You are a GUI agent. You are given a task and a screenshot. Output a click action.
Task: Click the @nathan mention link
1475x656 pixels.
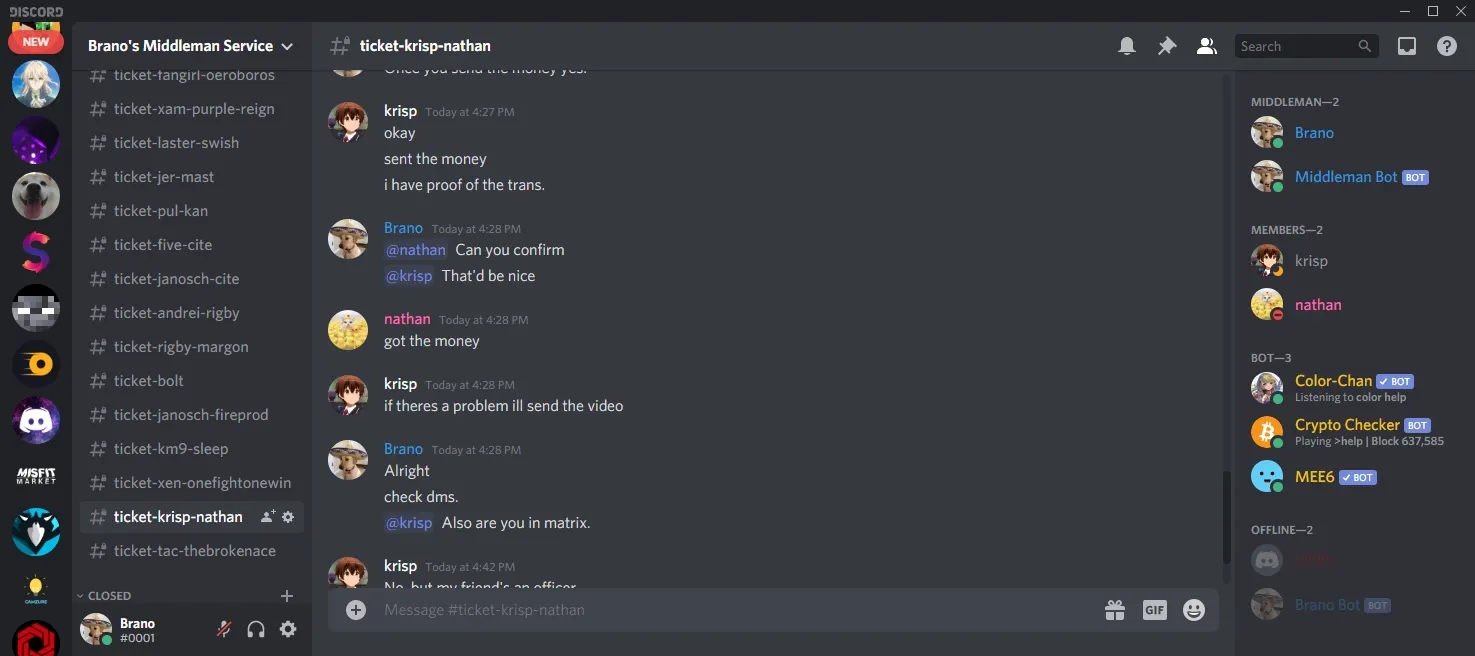coord(416,250)
